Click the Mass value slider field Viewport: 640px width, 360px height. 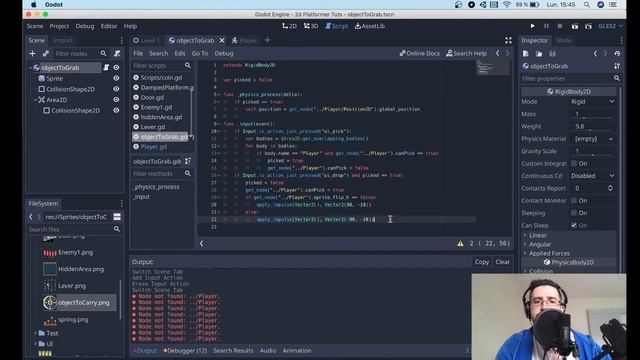(x=593, y=114)
